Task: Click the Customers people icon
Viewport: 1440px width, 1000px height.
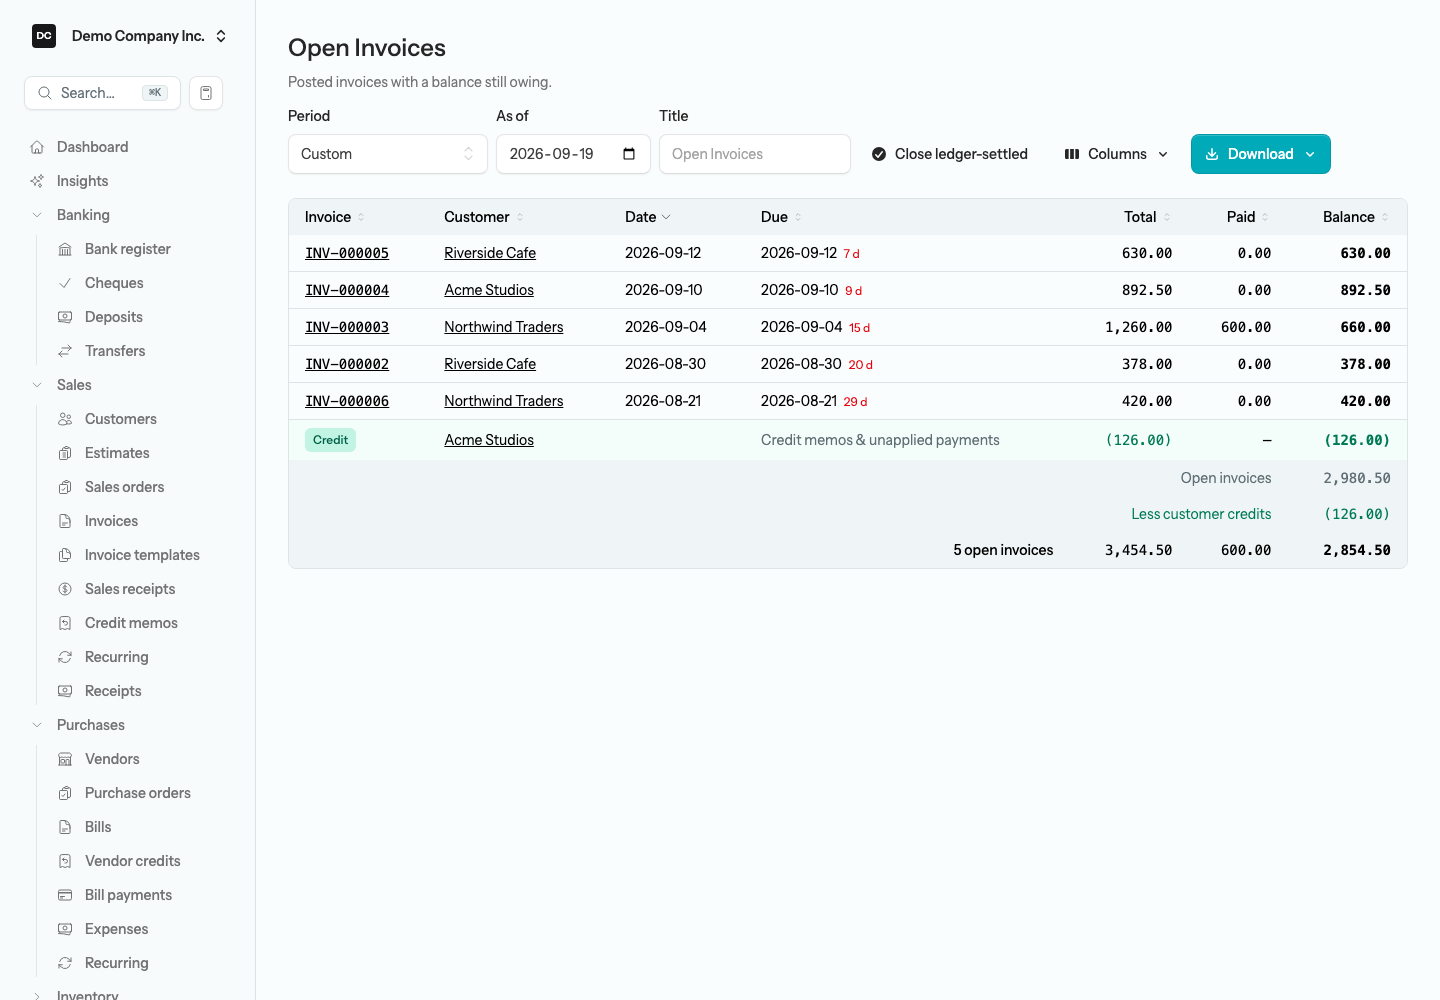Action: (x=65, y=419)
